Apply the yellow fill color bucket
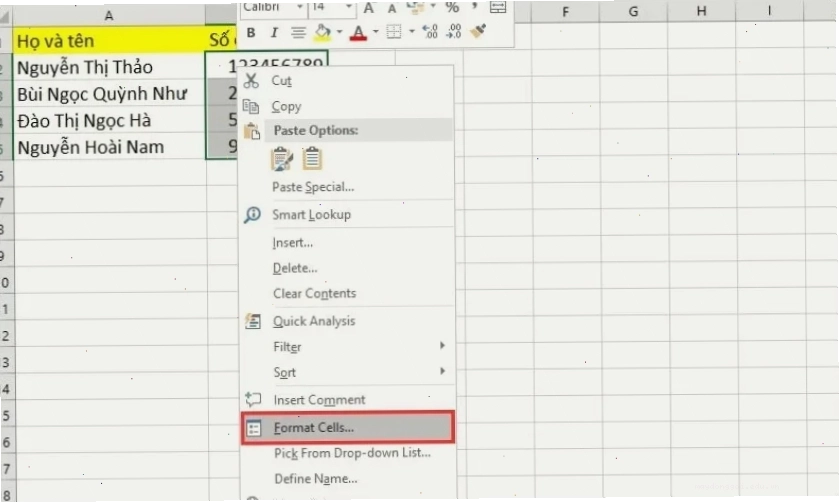Screen dimensions: 839x503 pos(323,33)
